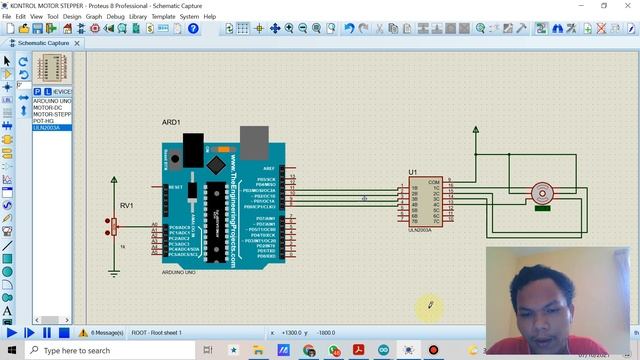Click the component preview thumbnail
The height and width of the screenshot is (360, 640).
52,68
